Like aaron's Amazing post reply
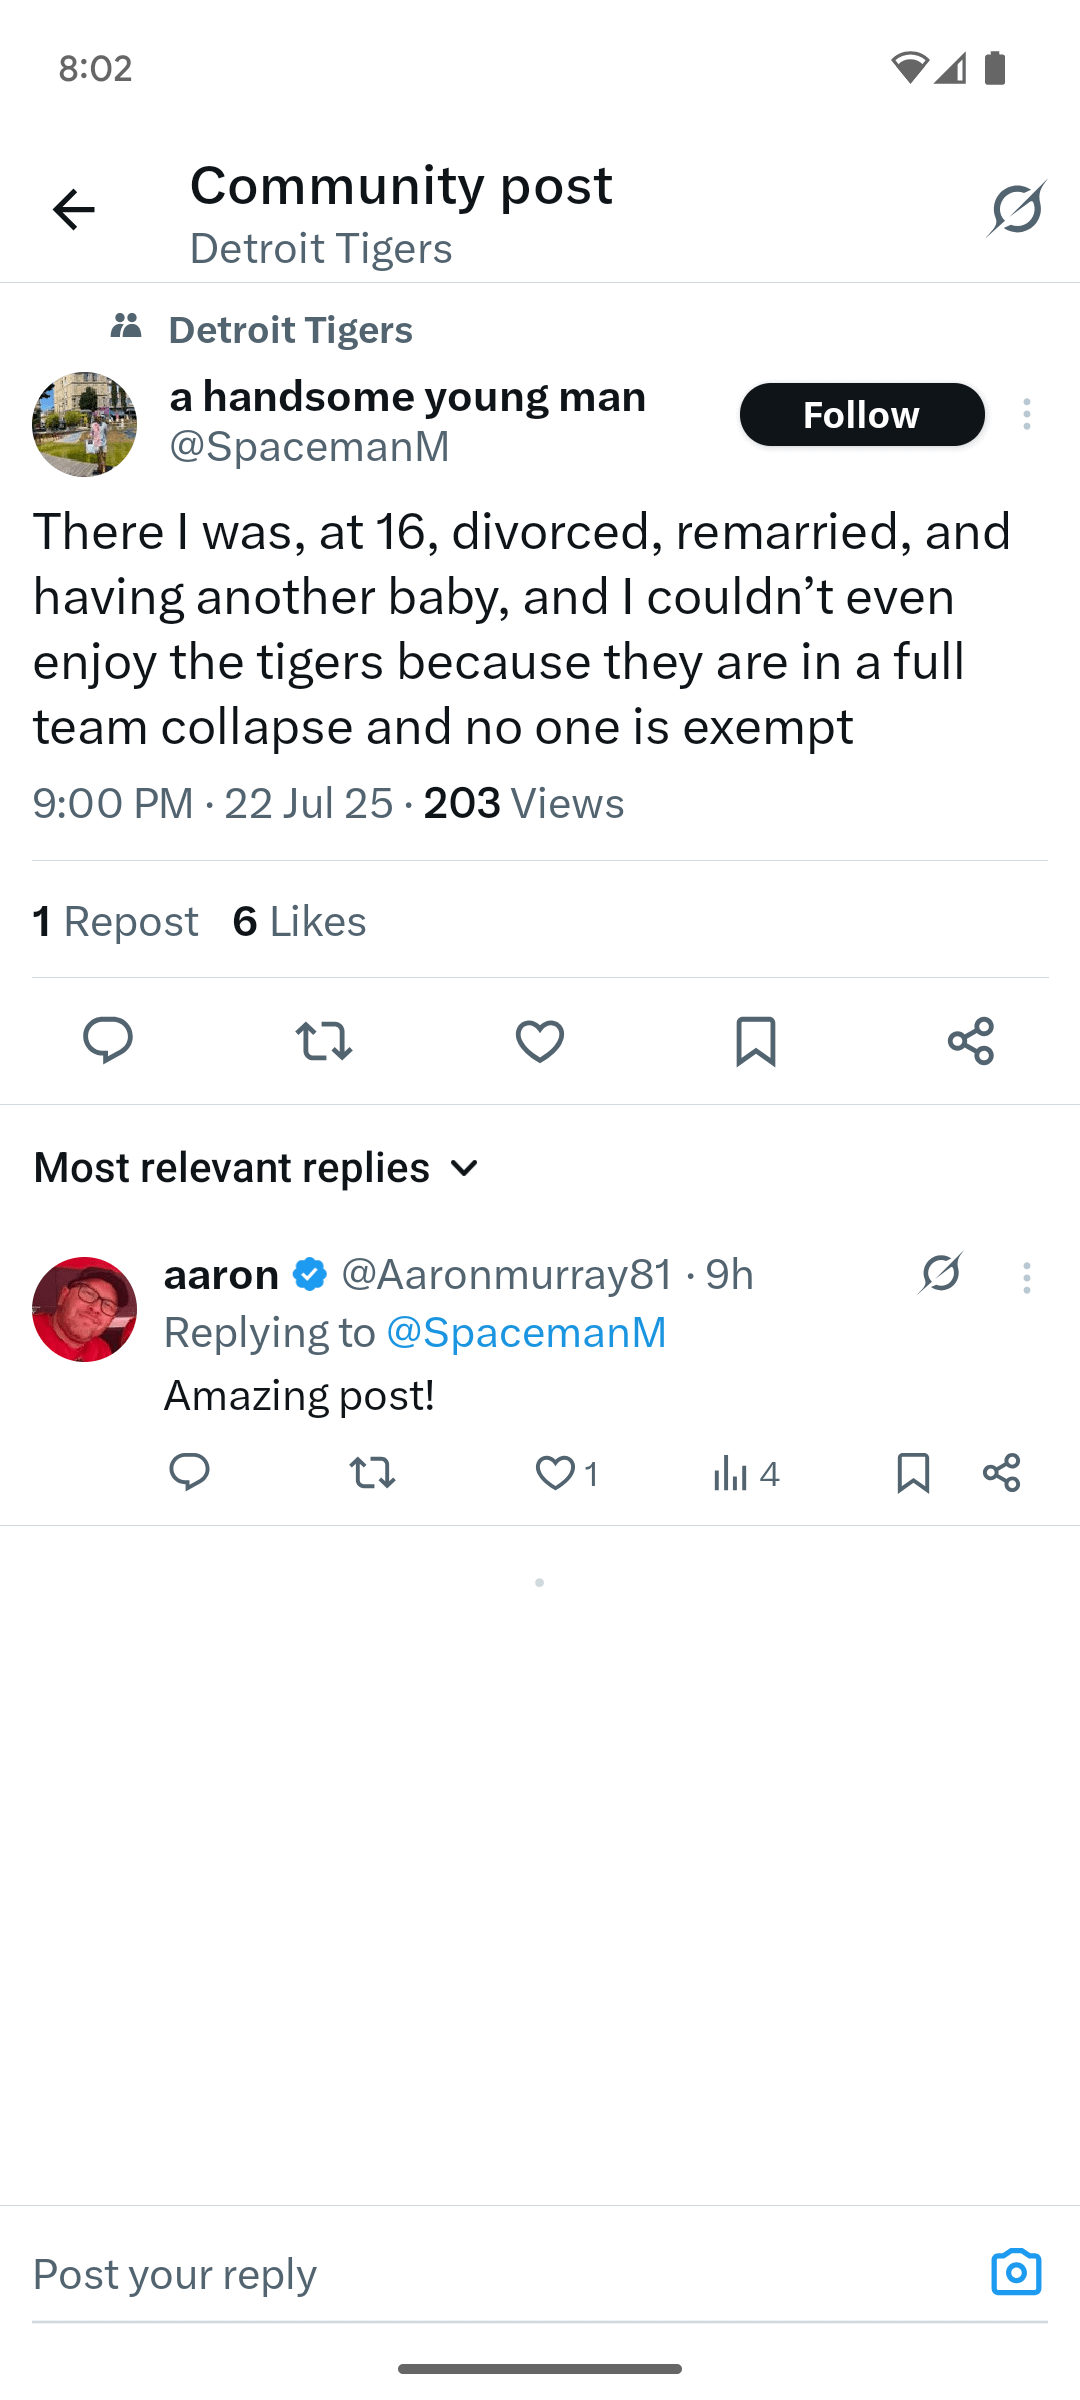The image size is (1080, 2400). (x=556, y=1473)
